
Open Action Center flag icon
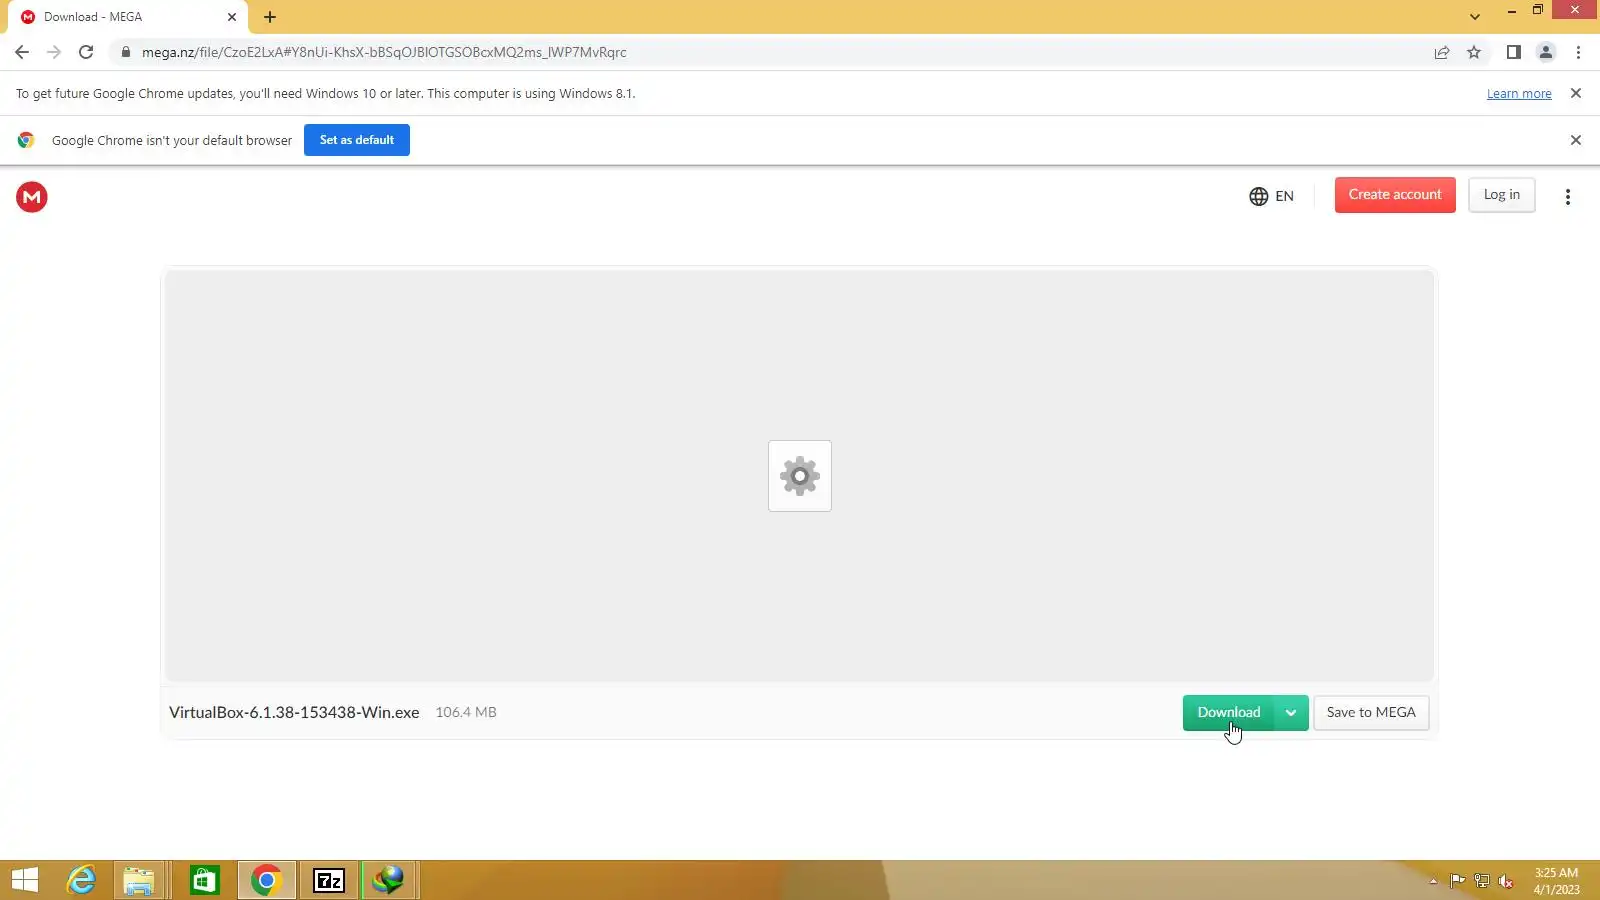click(x=1457, y=881)
